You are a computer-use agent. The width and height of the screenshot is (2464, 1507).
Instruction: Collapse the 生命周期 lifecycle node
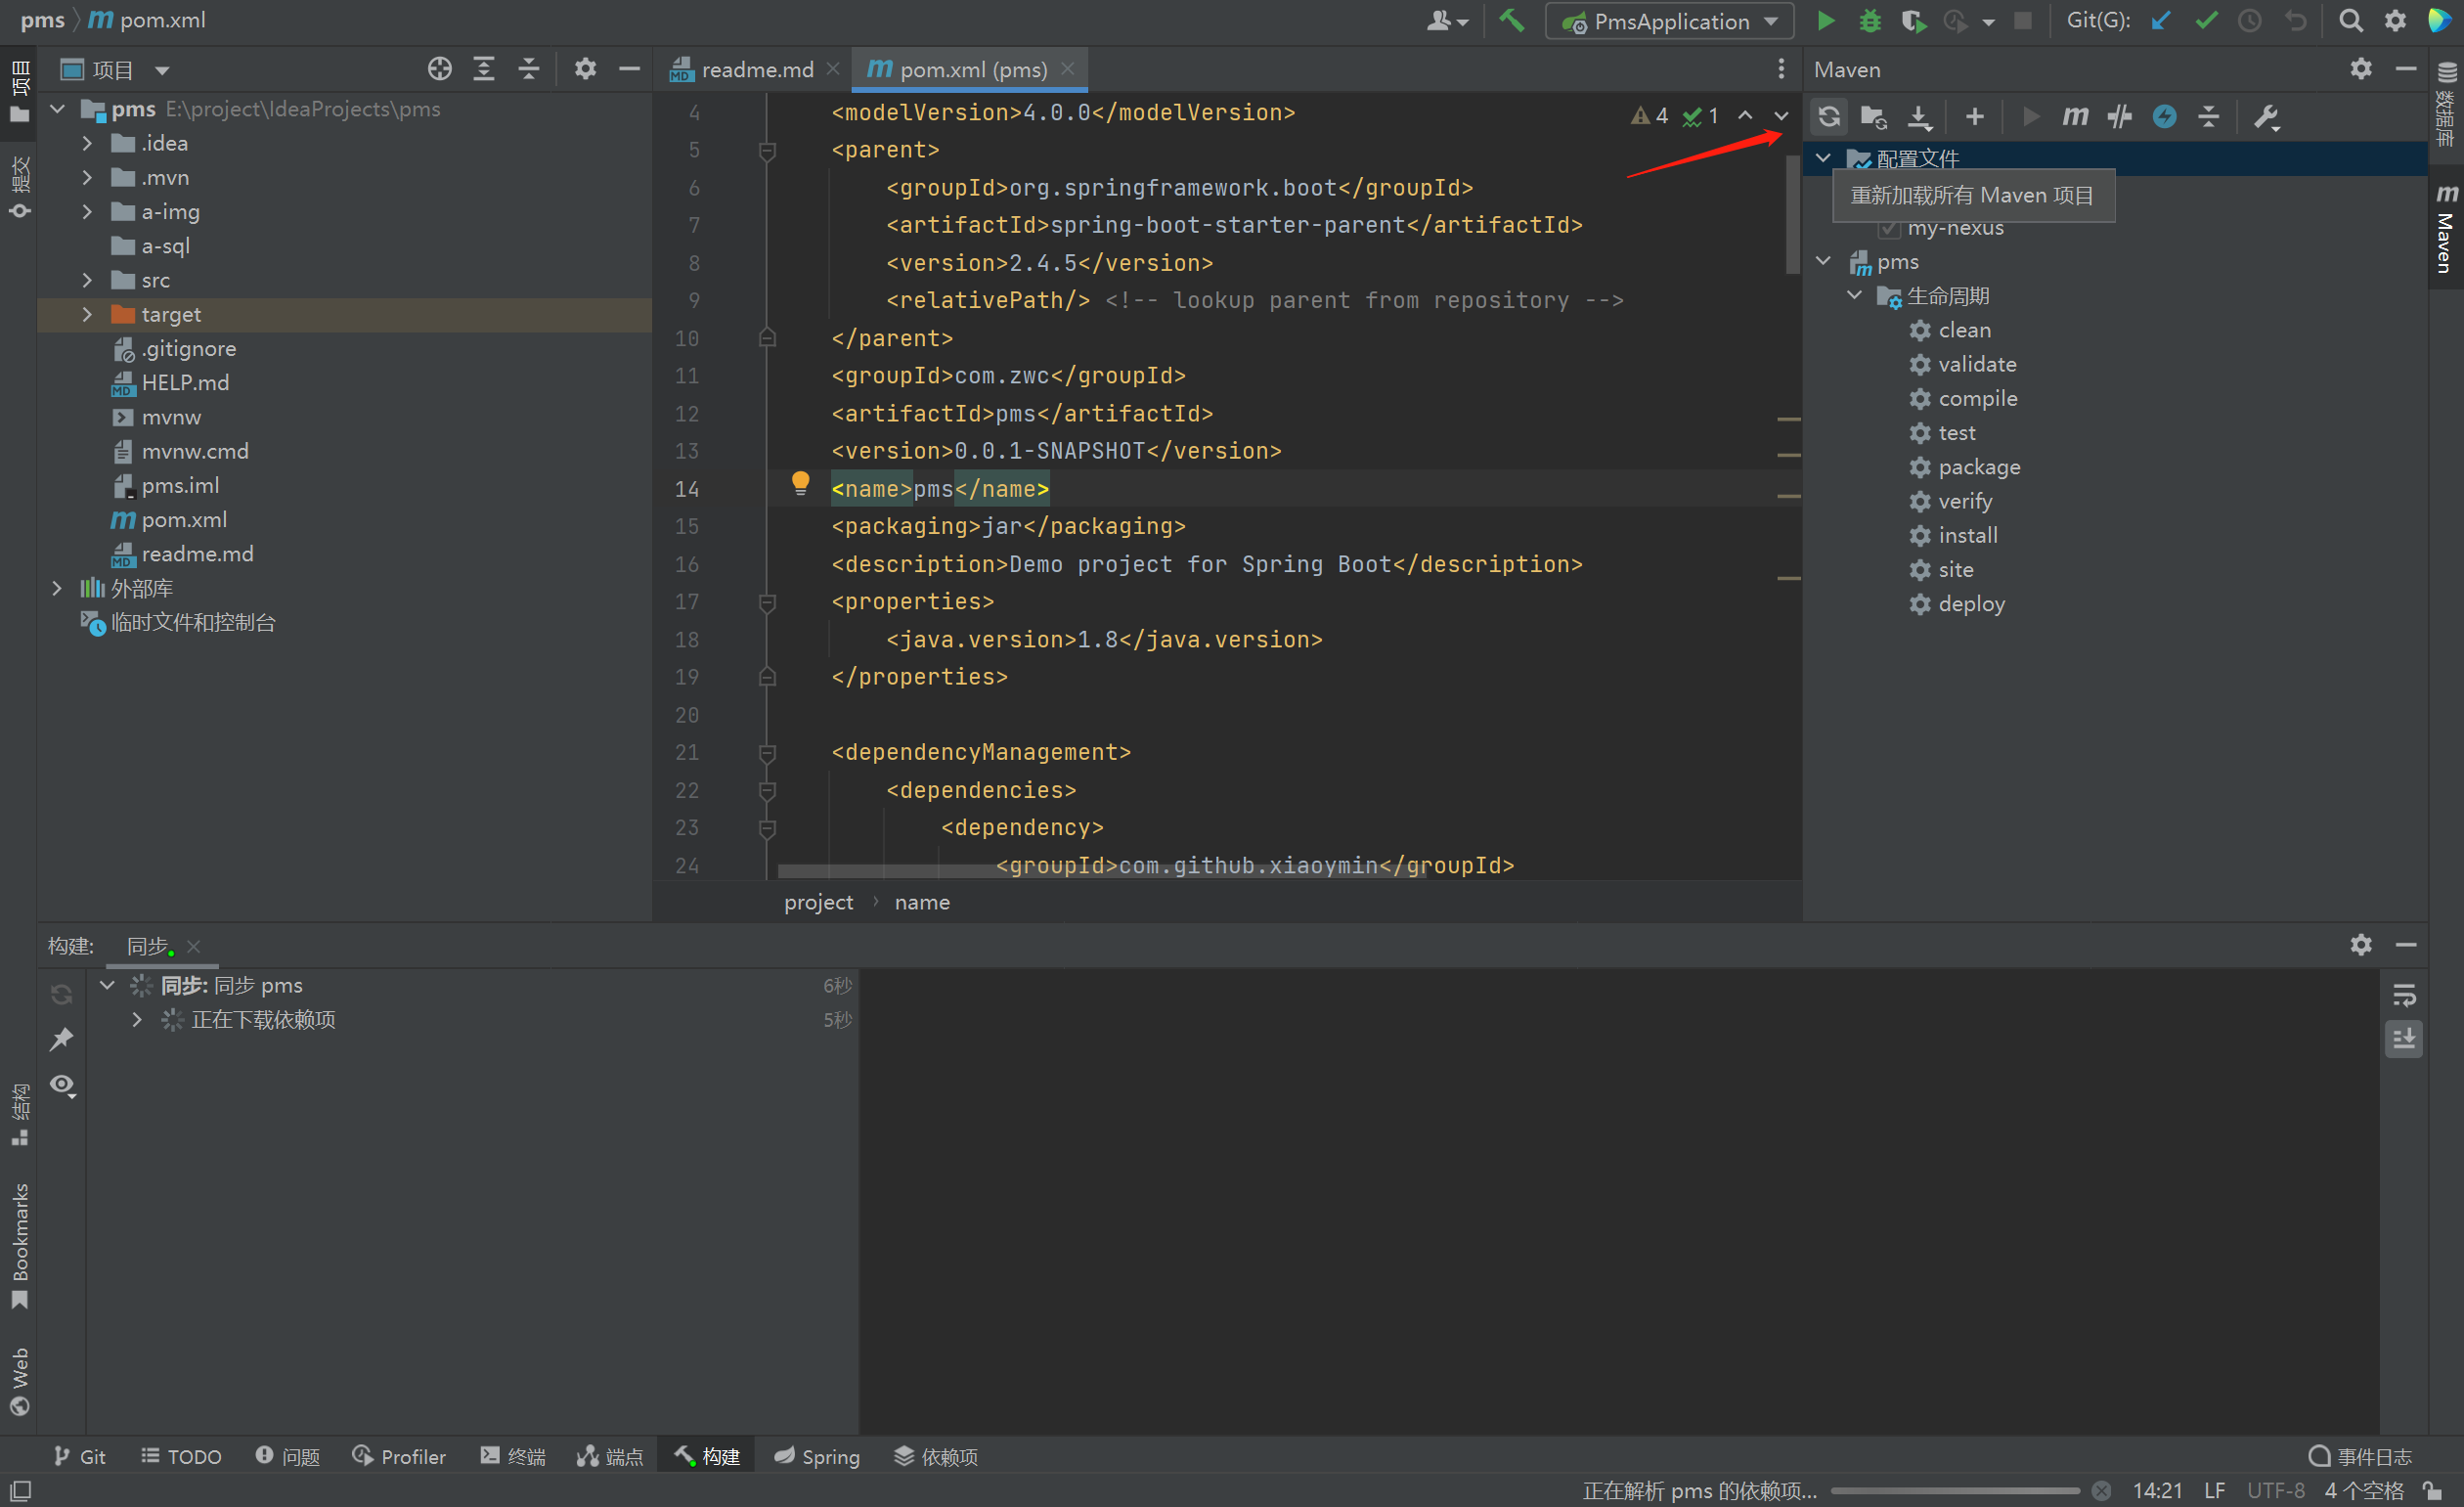(1855, 295)
